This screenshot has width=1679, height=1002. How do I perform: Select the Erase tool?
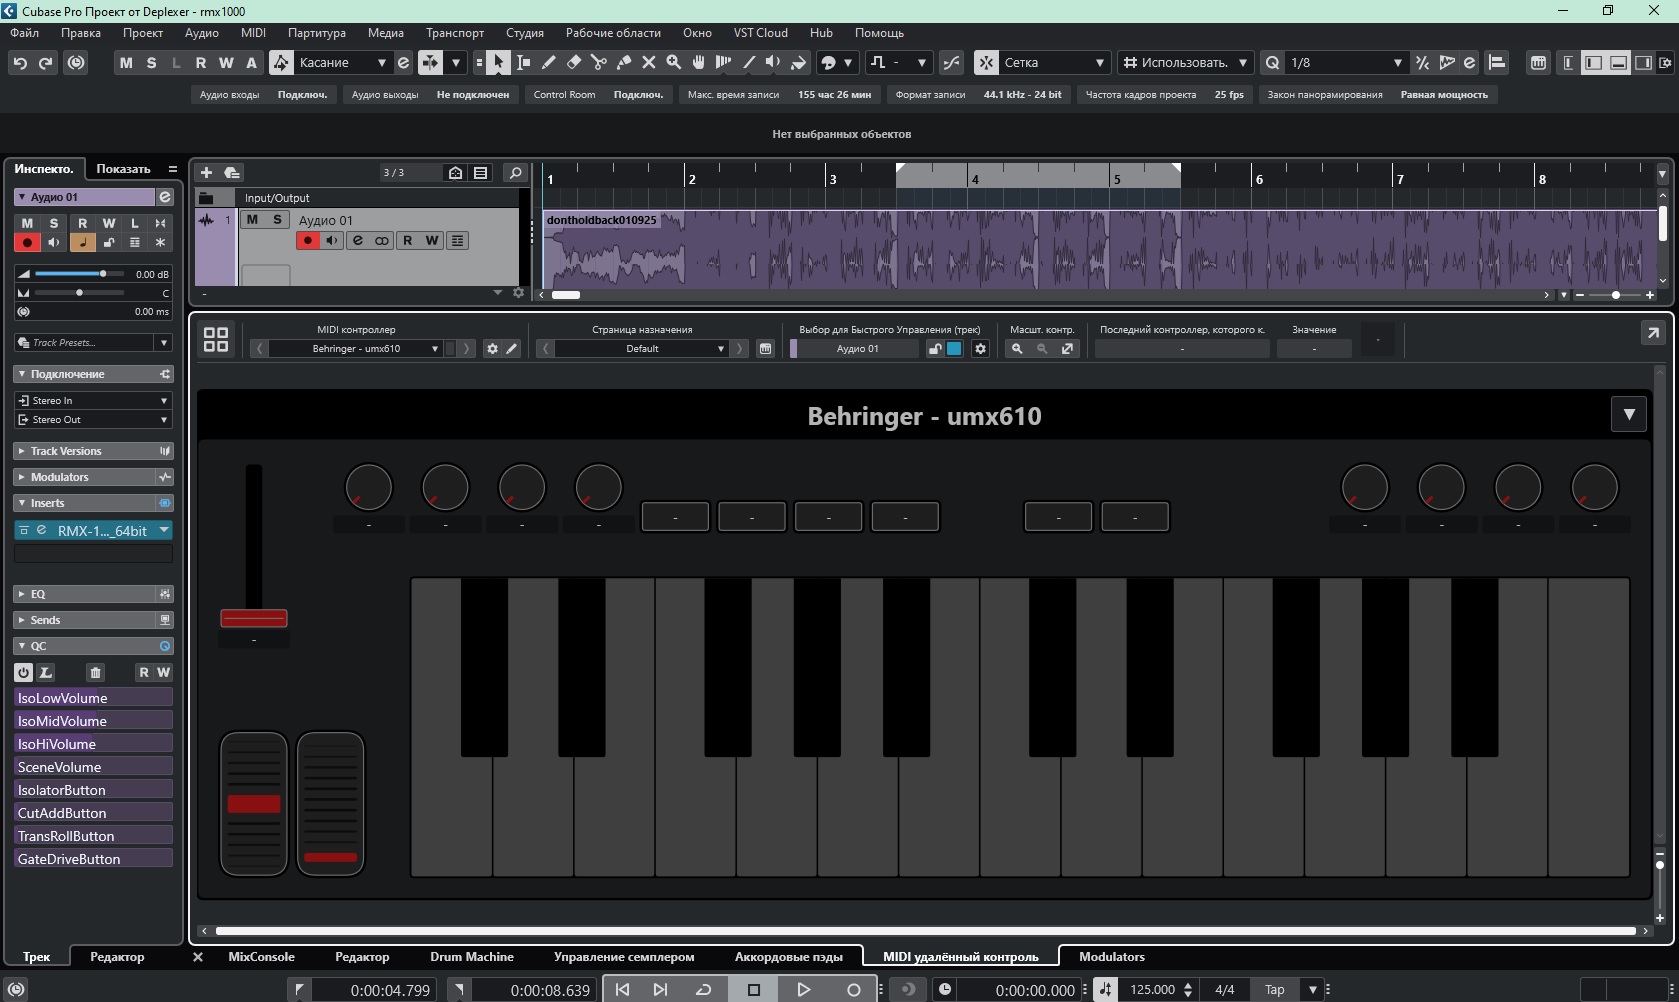(573, 62)
